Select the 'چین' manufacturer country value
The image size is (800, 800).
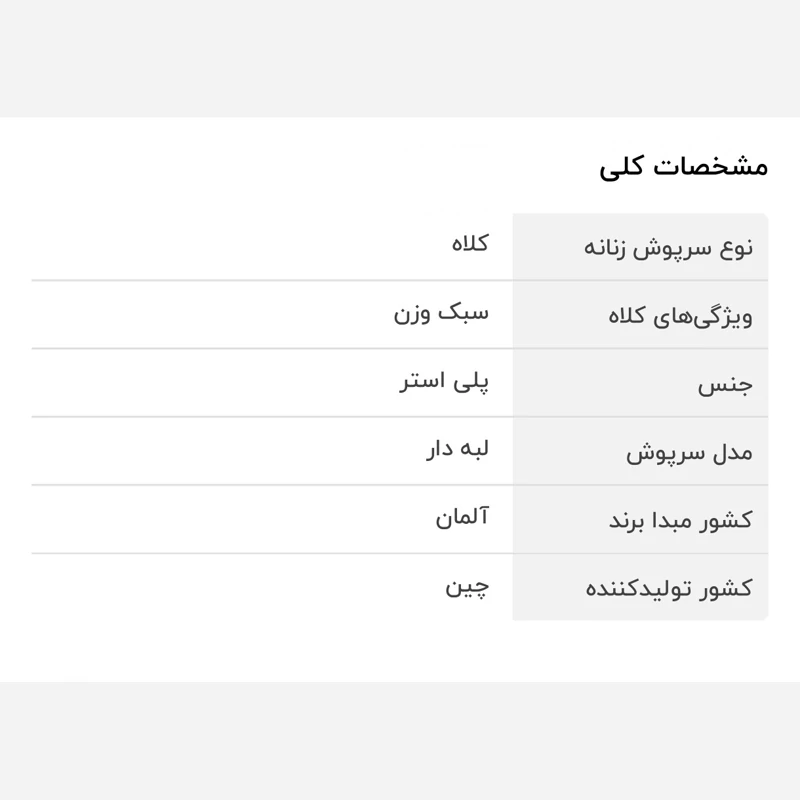point(467,586)
